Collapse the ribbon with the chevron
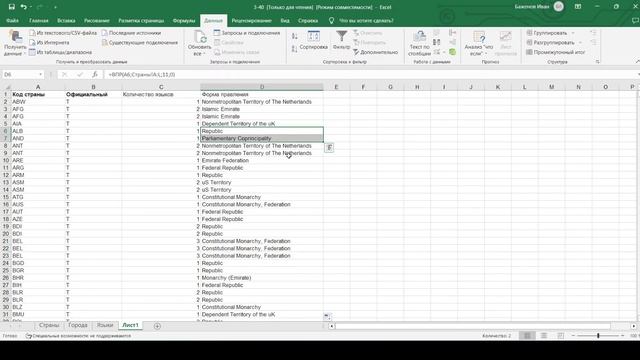The height and width of the screenshot is (360, 640). 637,61
